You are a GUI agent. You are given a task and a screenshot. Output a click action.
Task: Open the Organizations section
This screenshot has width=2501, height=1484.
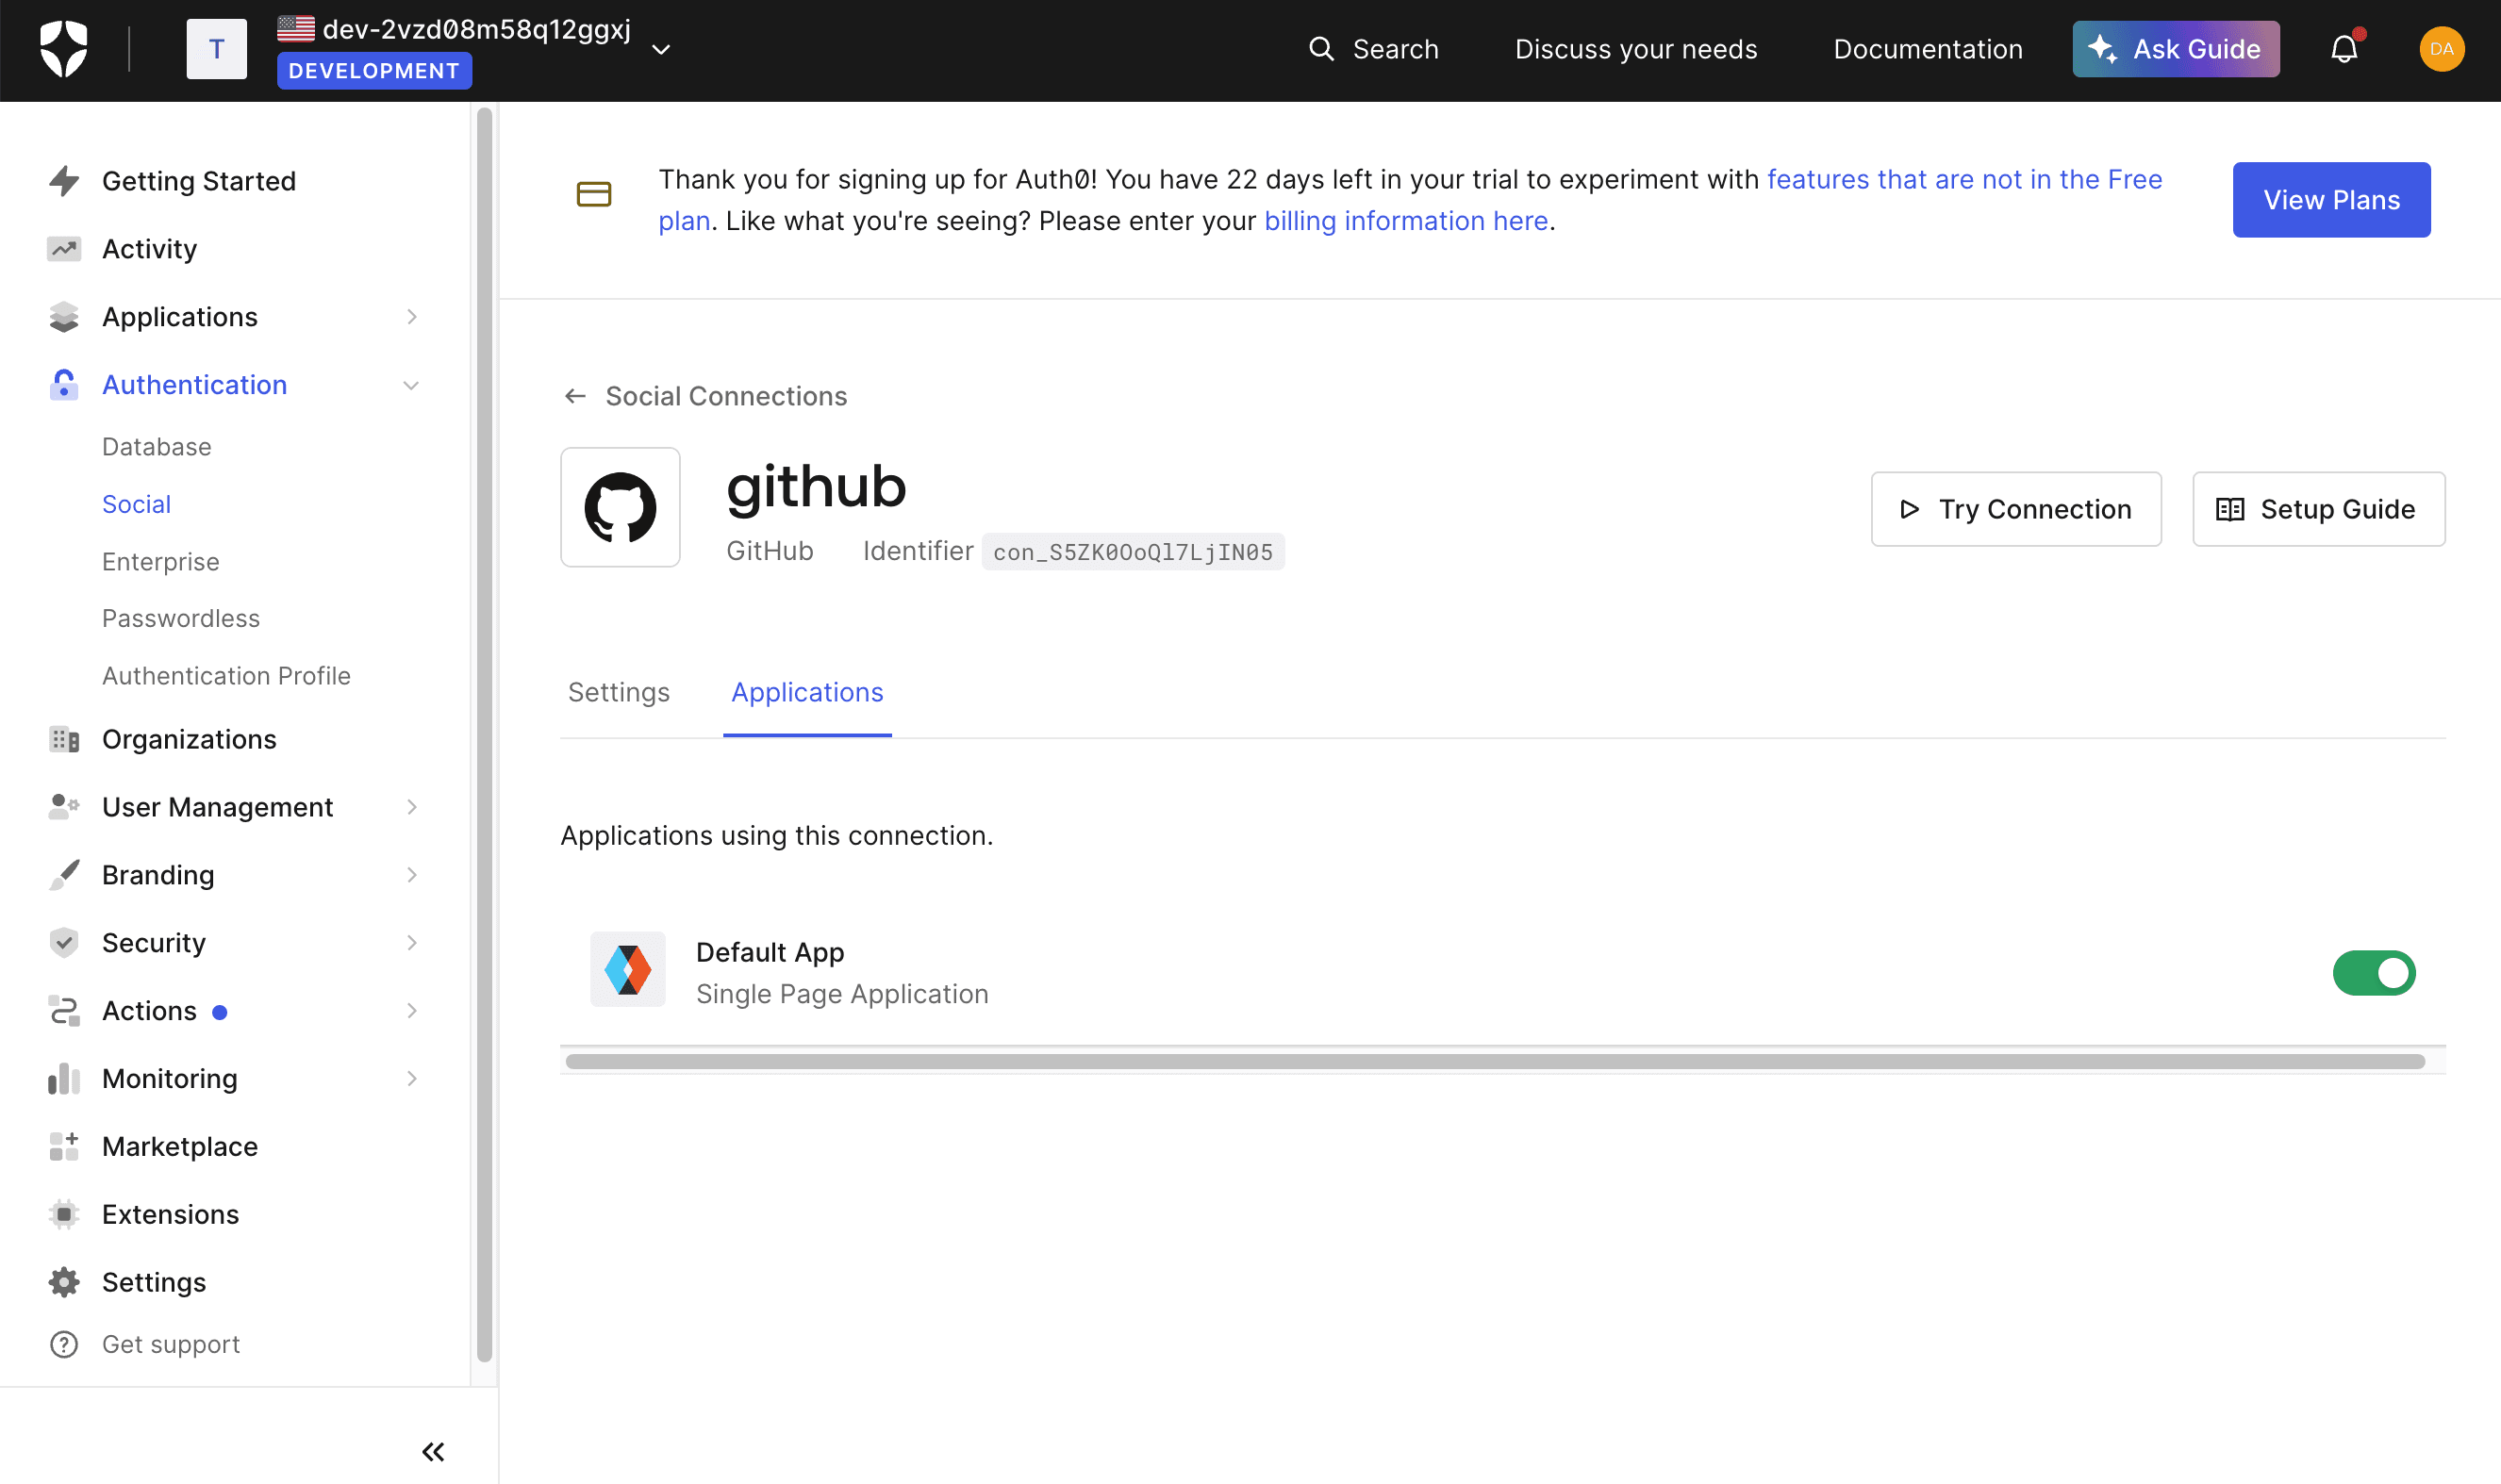[x=189, y=739]
